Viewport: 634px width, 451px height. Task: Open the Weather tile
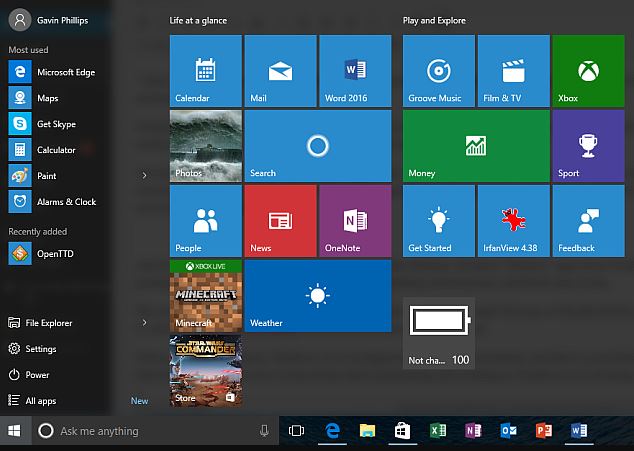(x=318, y=296)
